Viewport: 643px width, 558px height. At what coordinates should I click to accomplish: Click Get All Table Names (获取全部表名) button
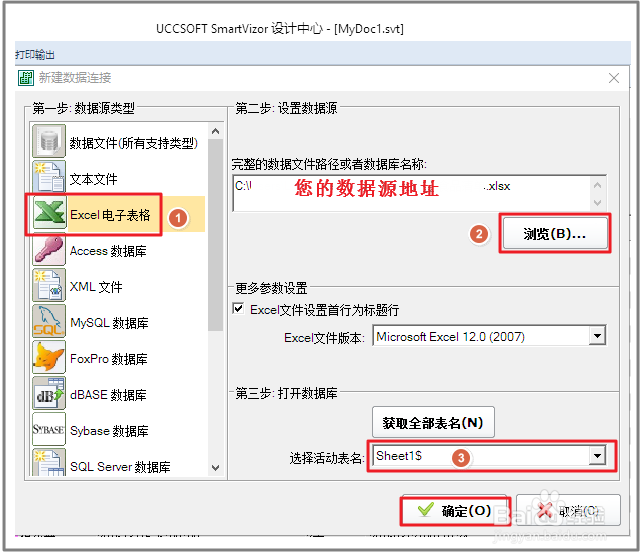pyautogui.click(x=433, y=422)
